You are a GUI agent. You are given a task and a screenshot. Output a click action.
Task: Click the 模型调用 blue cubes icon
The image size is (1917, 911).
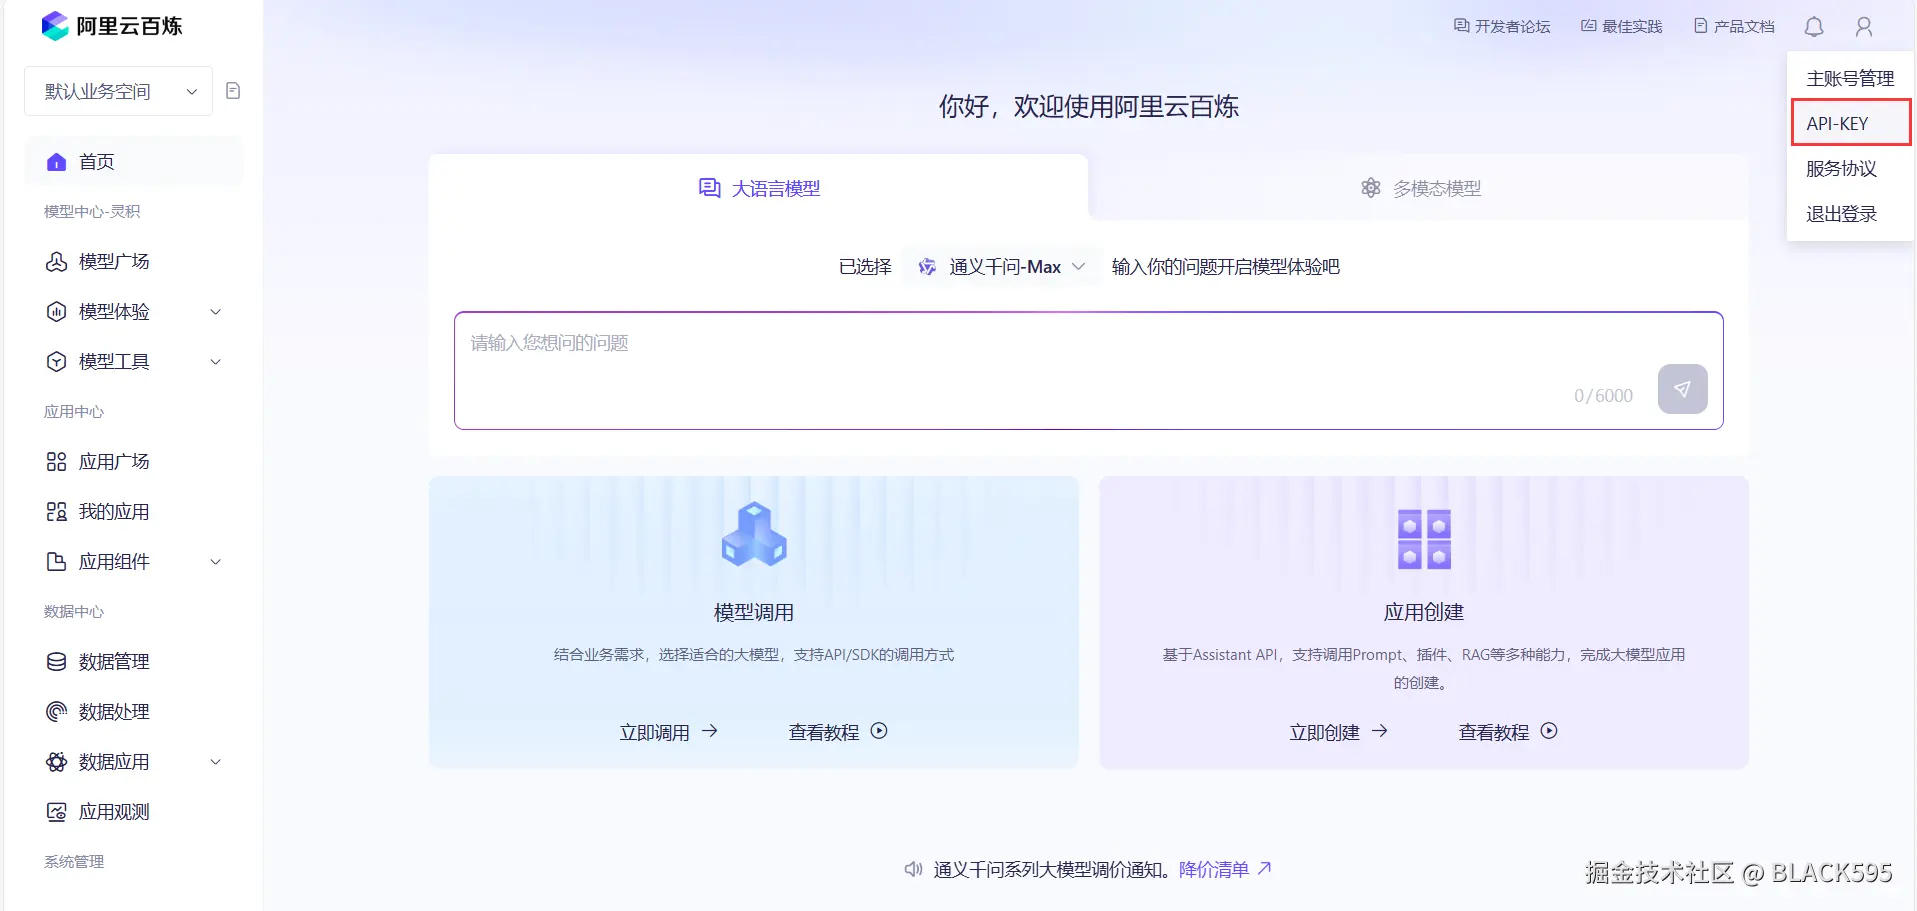[x=754, y=534]
